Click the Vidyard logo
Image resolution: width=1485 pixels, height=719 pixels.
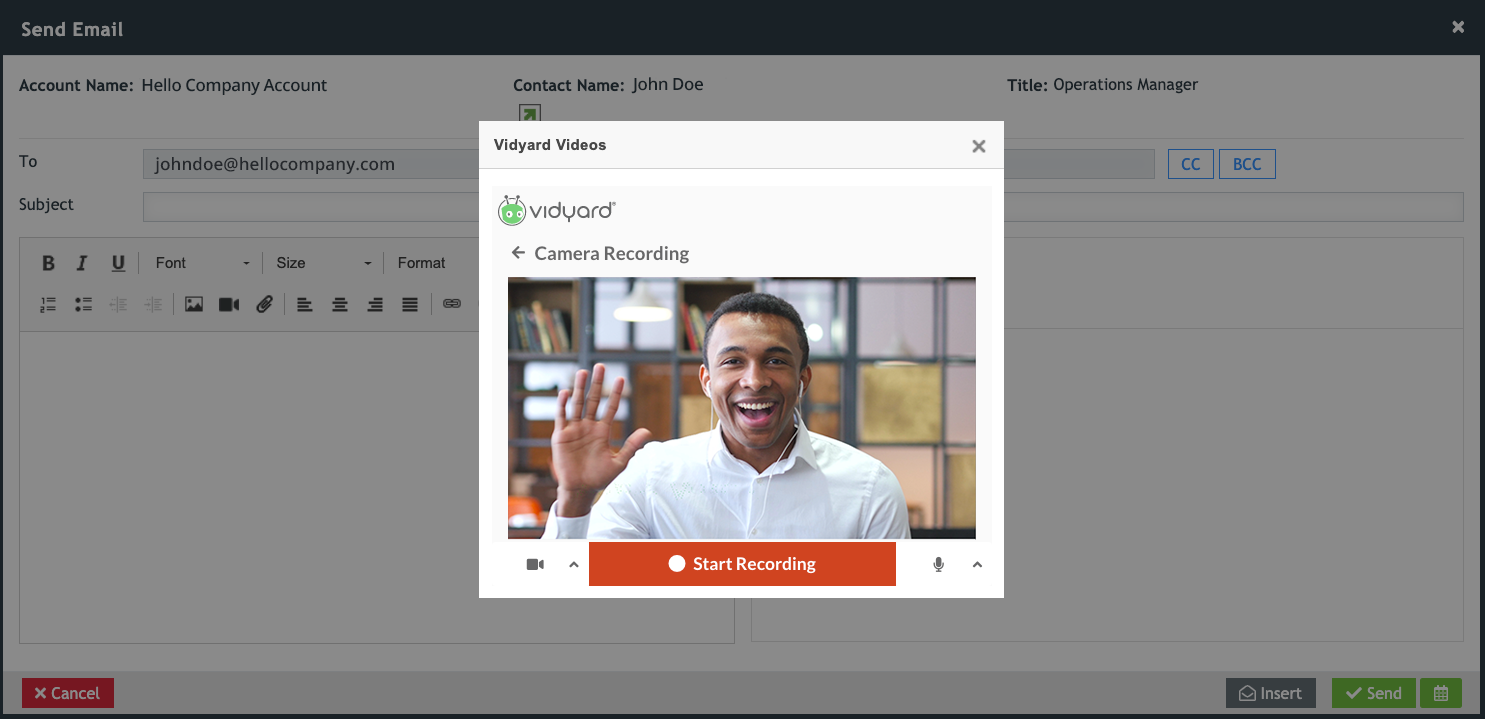pyautogui.click(x=556, y=210)
